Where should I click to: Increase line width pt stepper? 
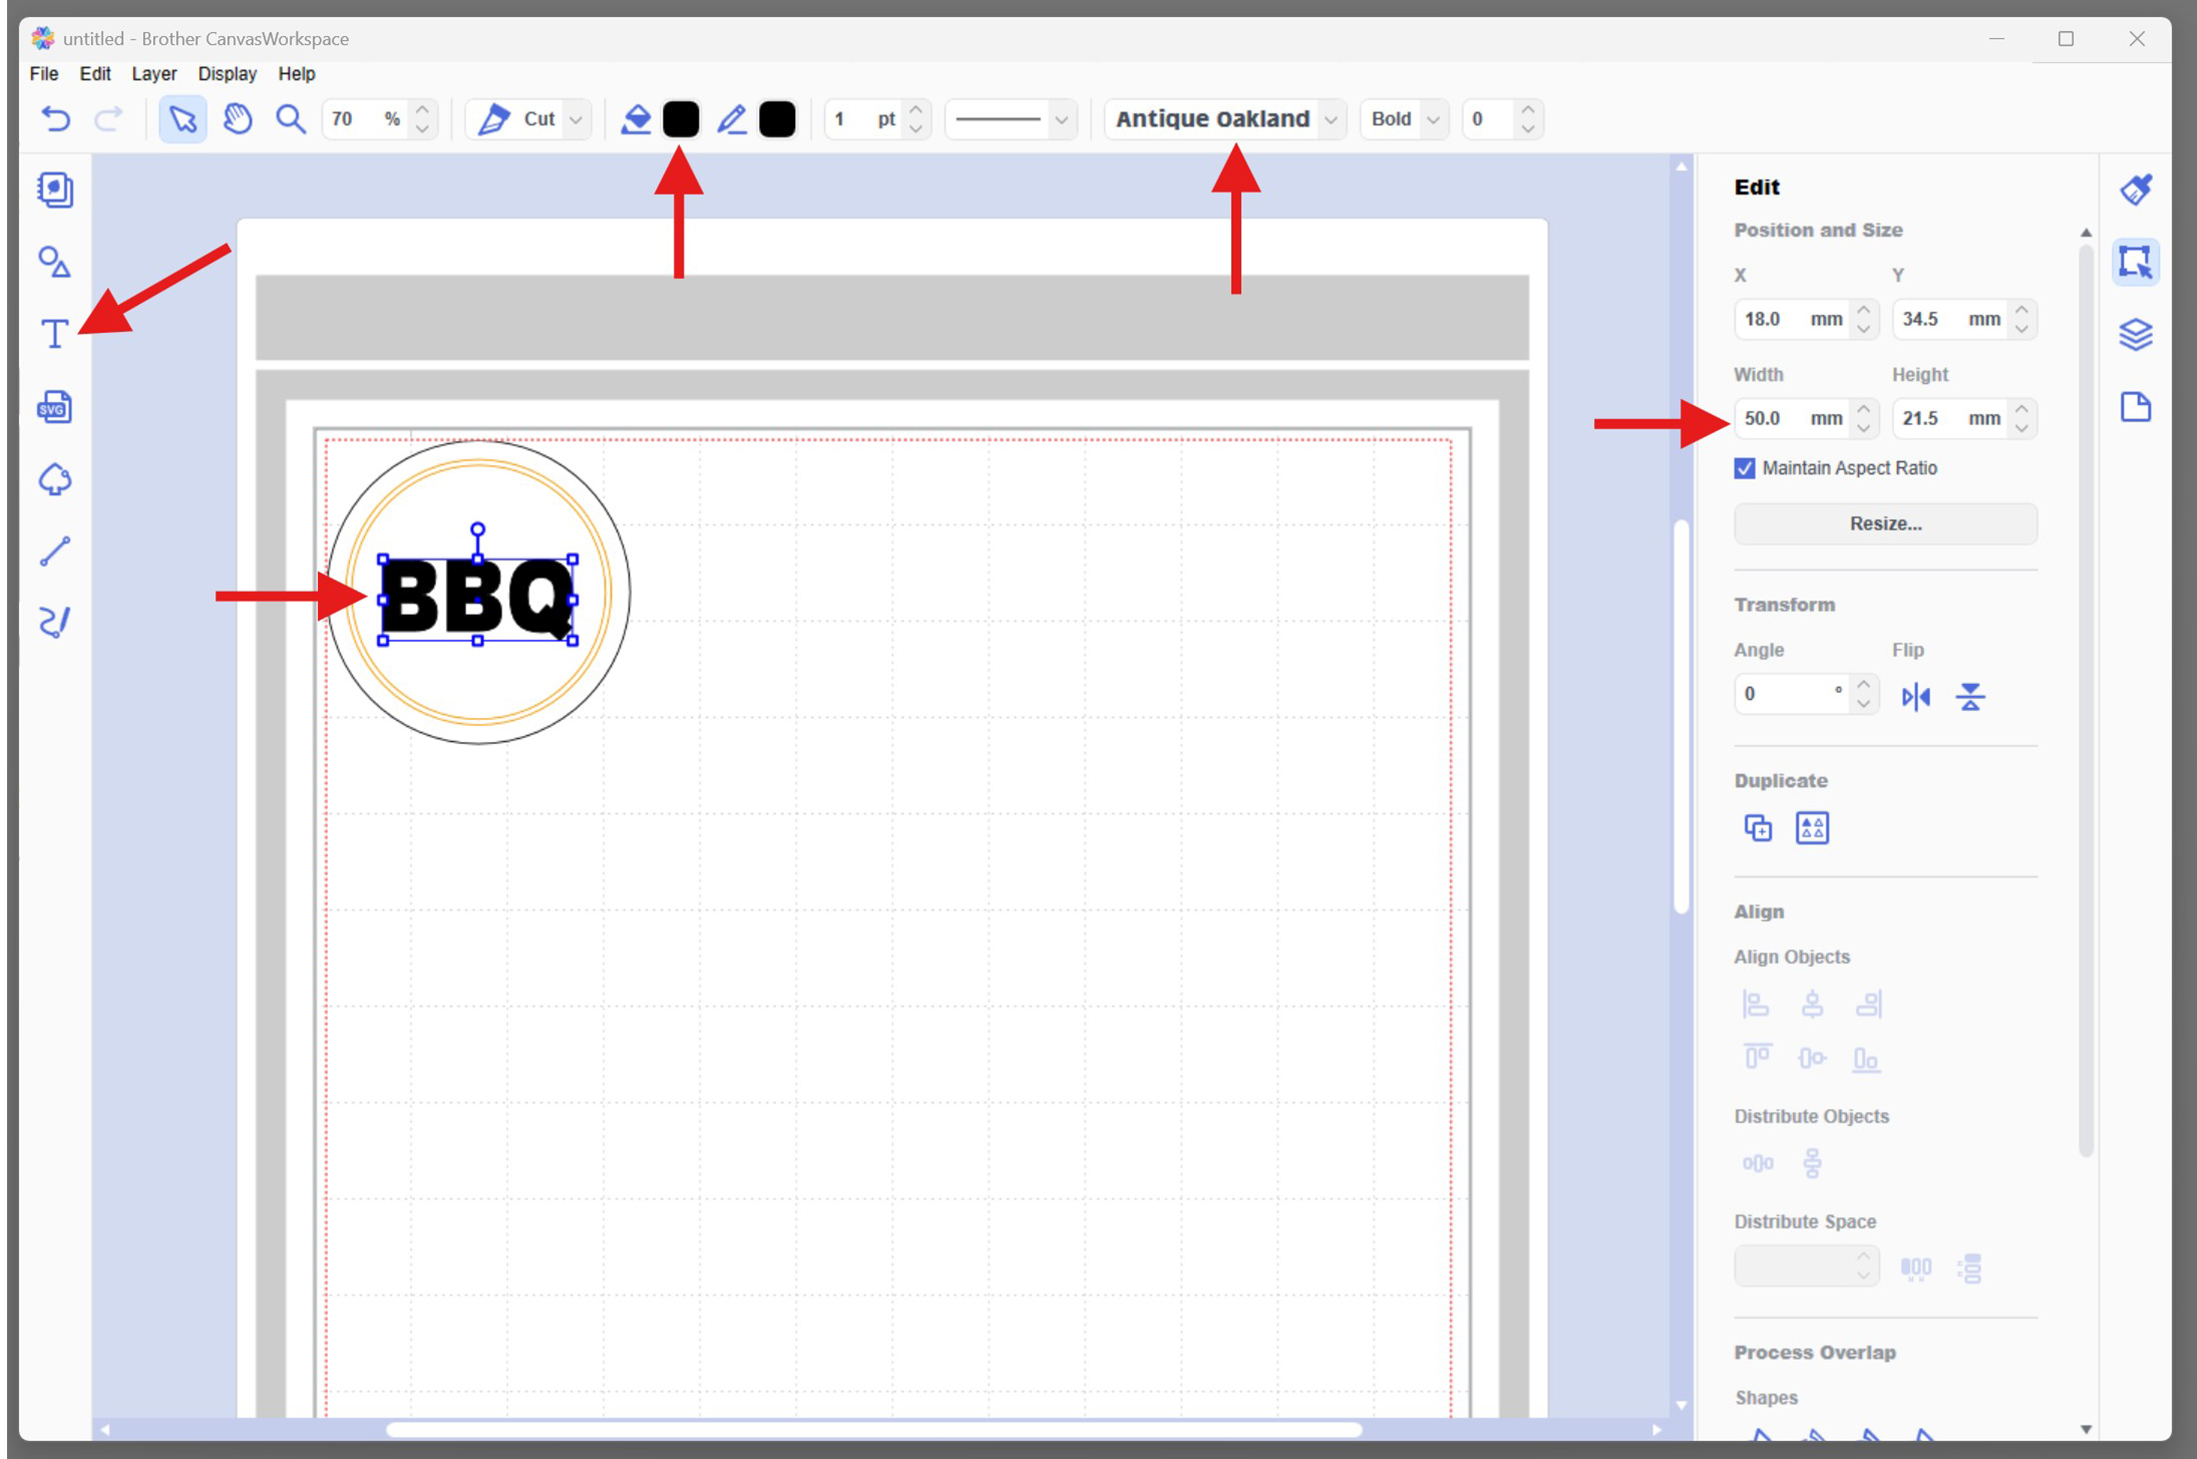tap(916, 110)
